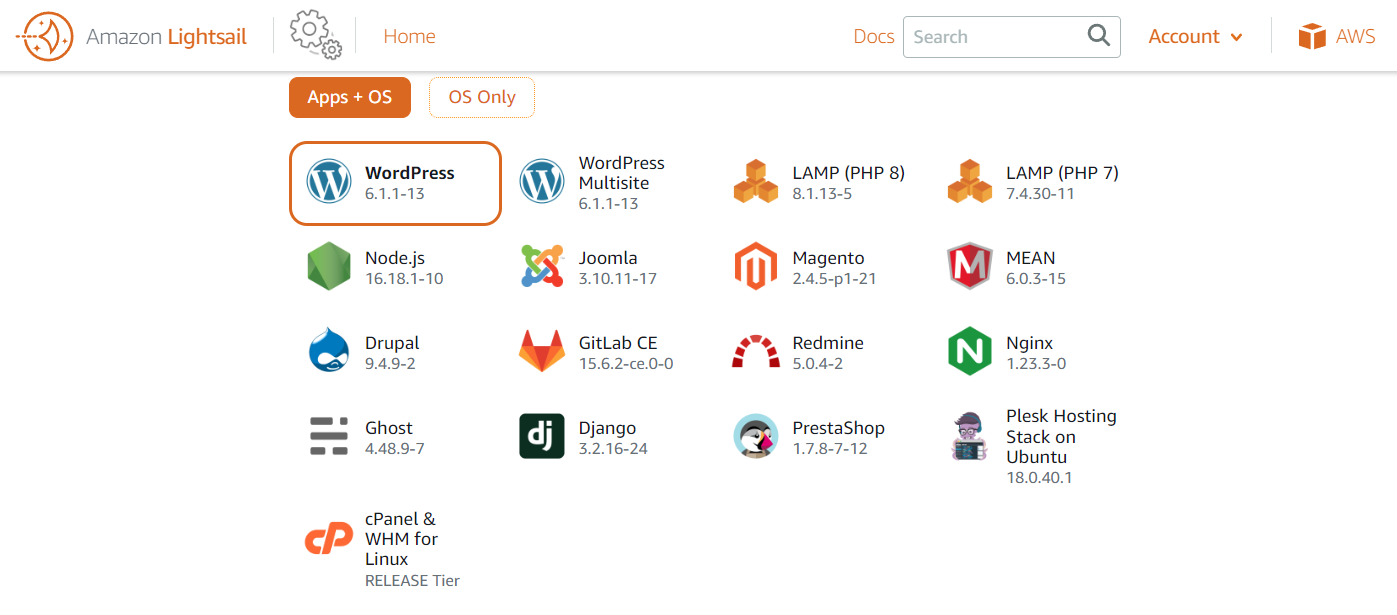The image size is (1397, 615).
Task: Pick the Nginx green hexagon icon
Action: coord(969,351)
